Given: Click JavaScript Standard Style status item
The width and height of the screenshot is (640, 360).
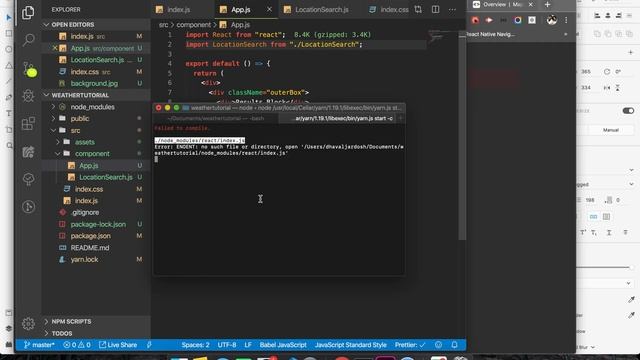Looking at the screenshot, I should coord(351,345).
